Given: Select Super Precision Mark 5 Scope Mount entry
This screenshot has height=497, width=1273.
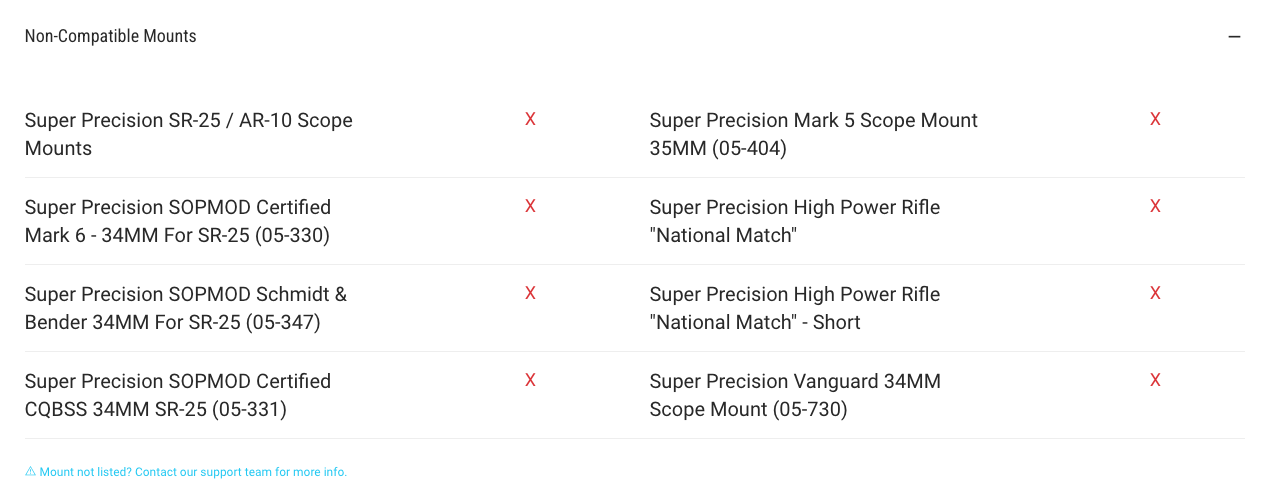Looking at the screenshot, I should [x=814, y=134].
